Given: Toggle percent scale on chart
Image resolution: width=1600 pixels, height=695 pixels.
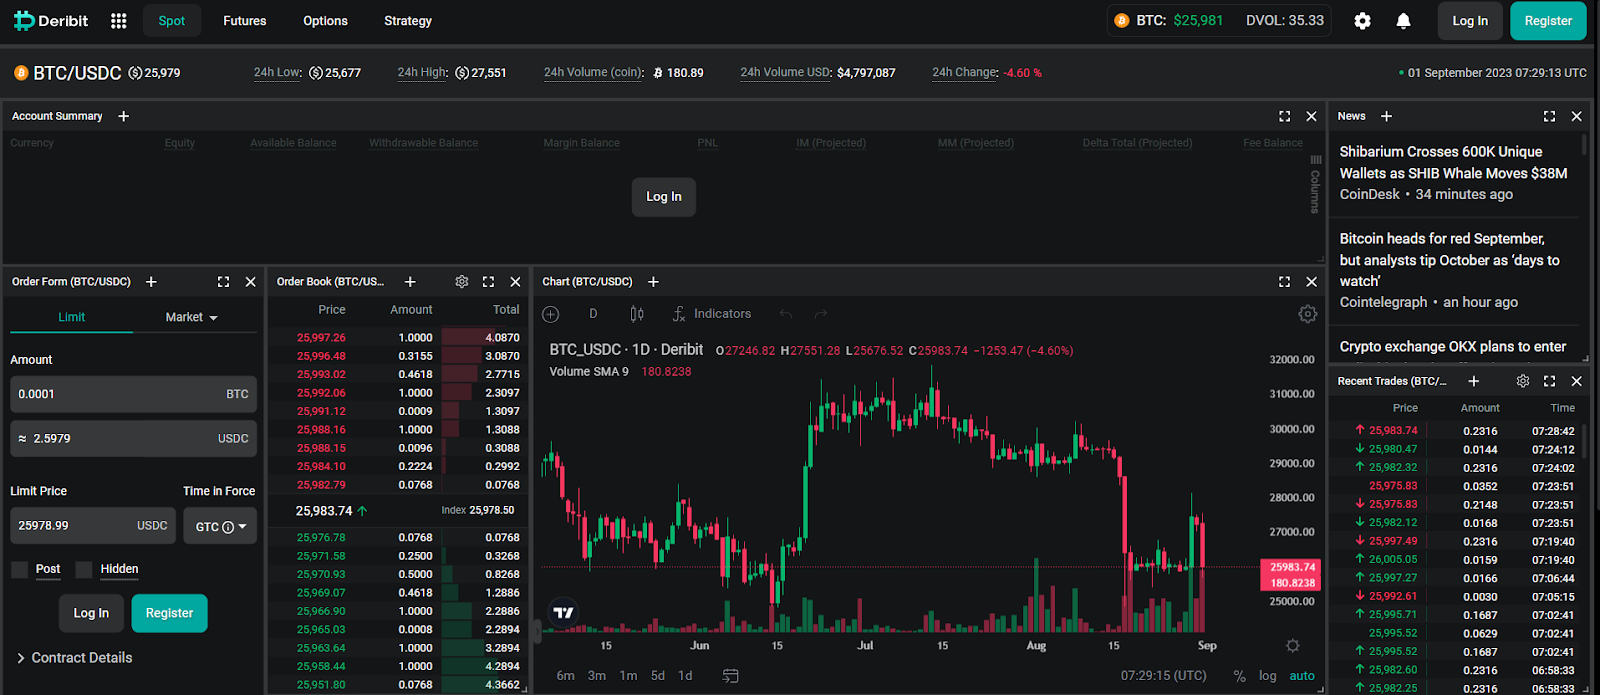Looking at the screenshot, I should (x=1239, y=676).
